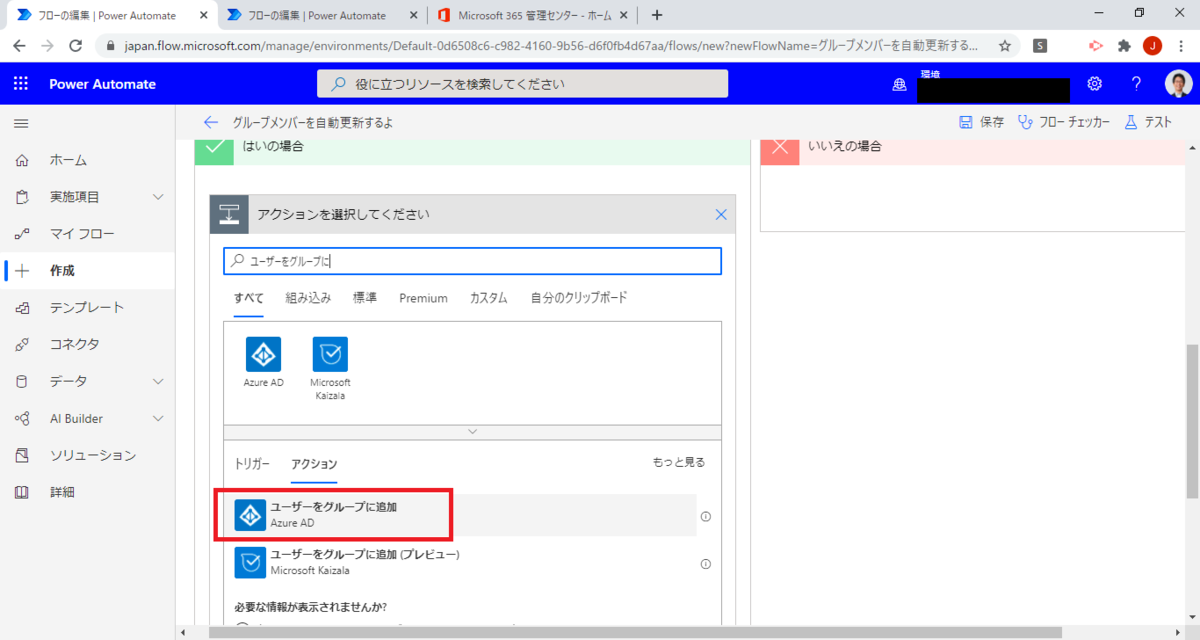Expand the 実施項目 submenu chevron
The height and width of the screenshot is (640, 1200).
158,197
